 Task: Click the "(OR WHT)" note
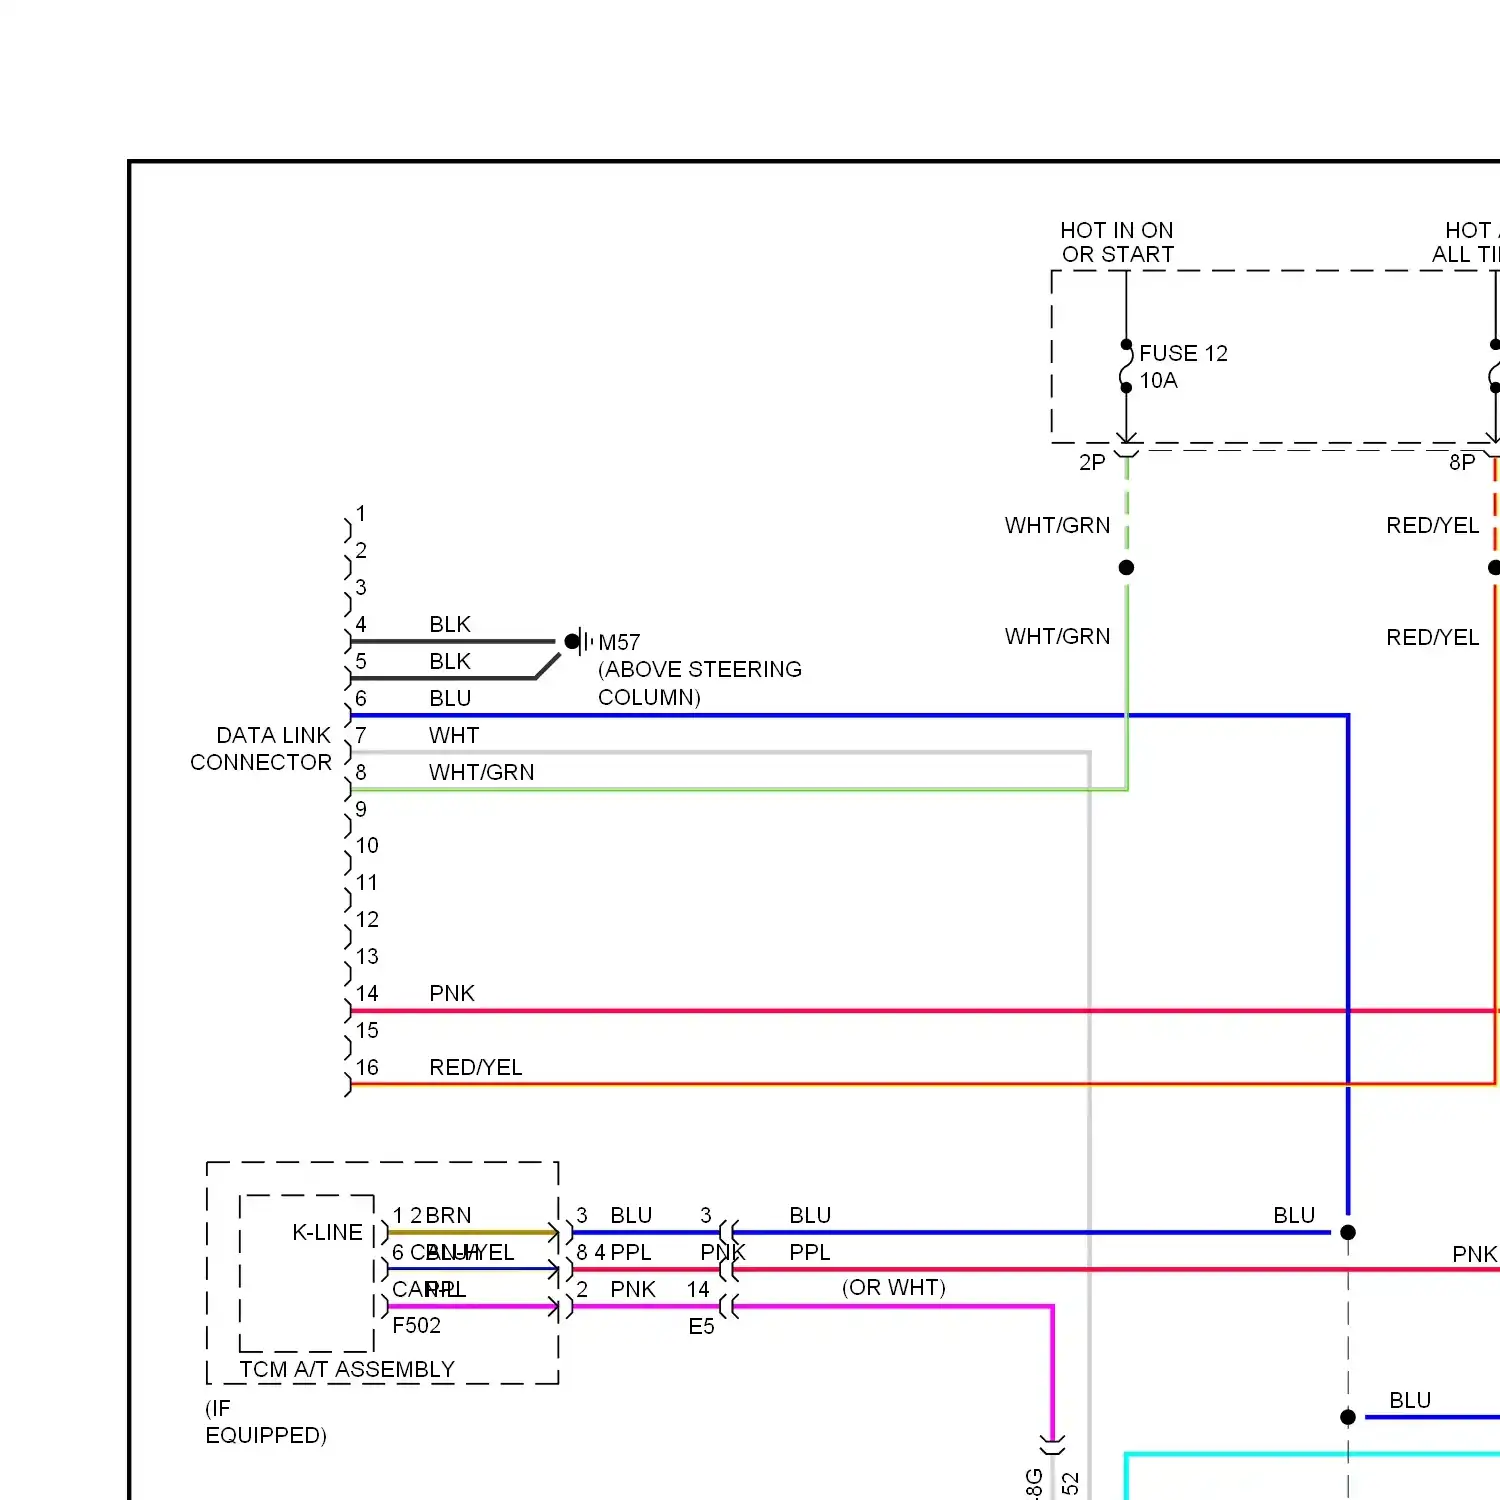893,1287
